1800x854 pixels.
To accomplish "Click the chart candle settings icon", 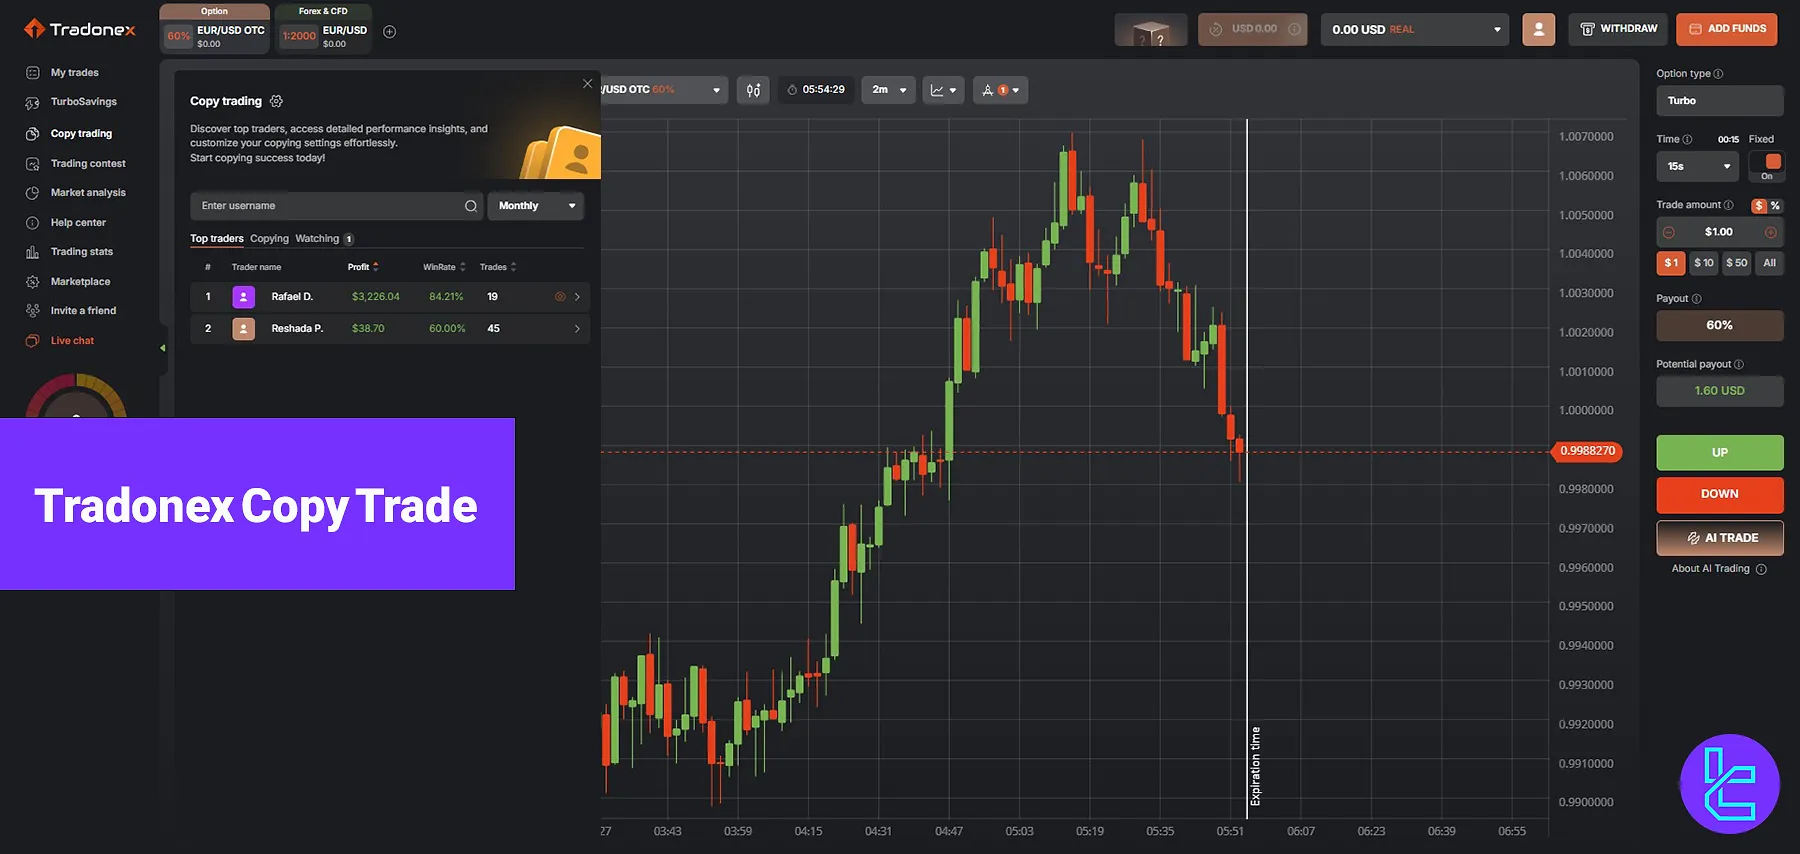I will (x=753, y=90).
